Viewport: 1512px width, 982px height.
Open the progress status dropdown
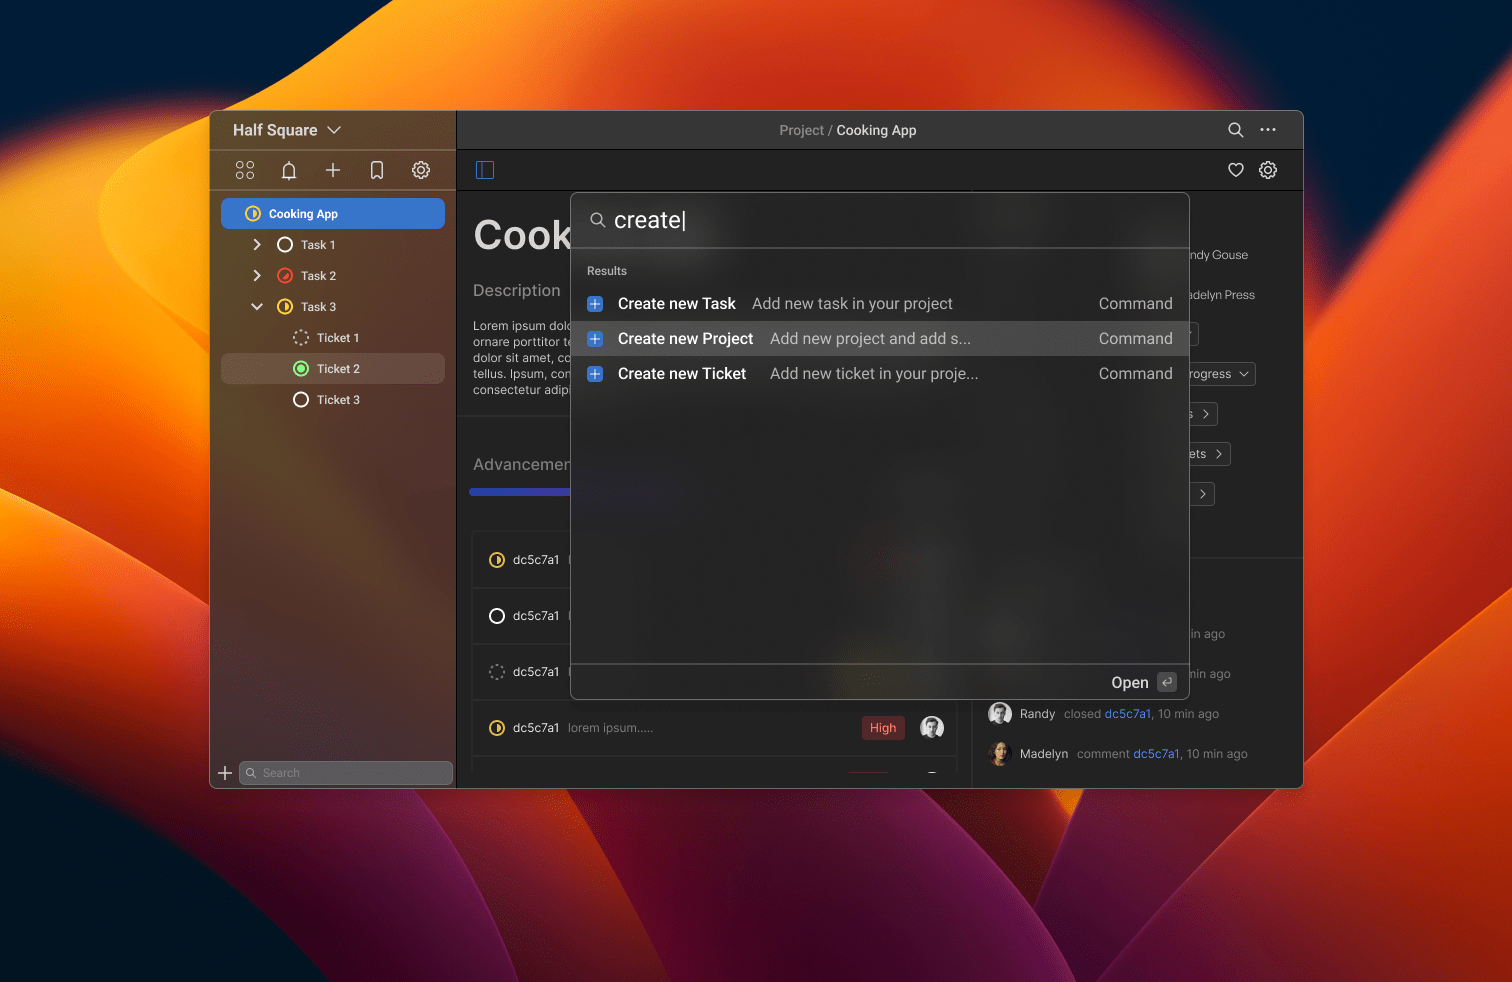coord(1222,374)
